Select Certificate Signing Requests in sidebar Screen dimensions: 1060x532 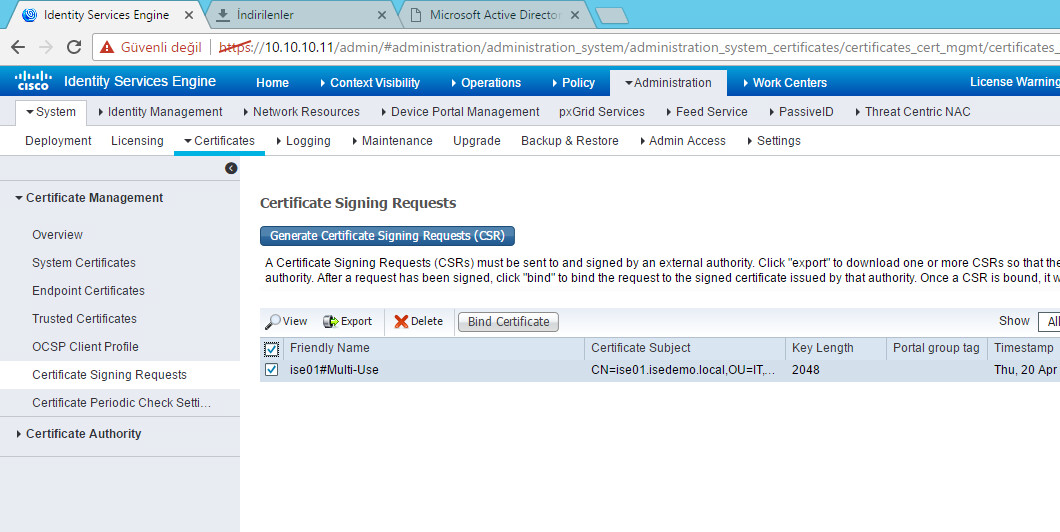point(110,375)
